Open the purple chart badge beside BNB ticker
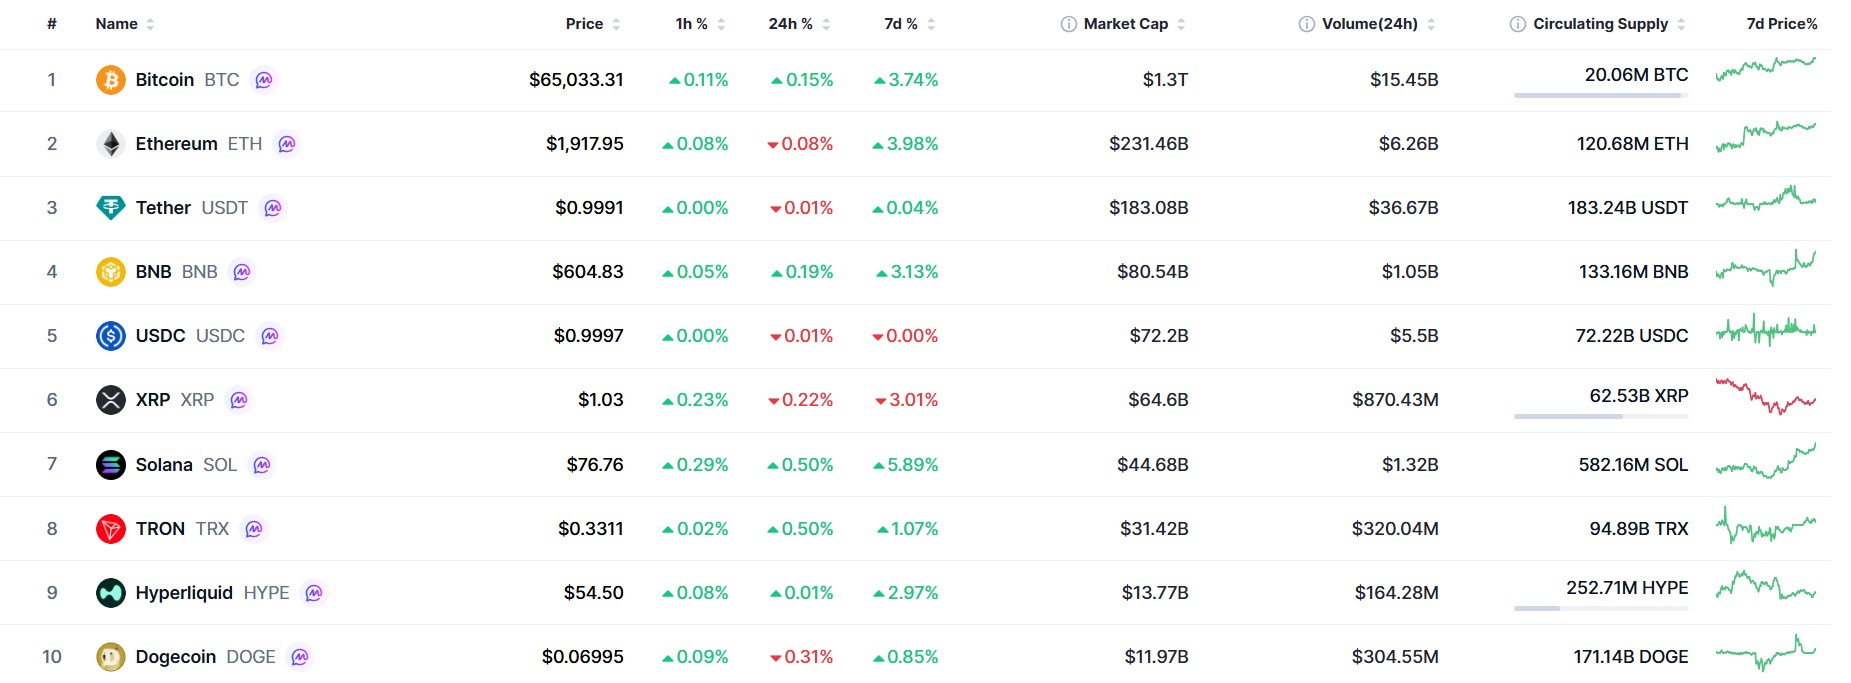Image resolution: width=1851 pixels, height=683 pixels. 242,272
